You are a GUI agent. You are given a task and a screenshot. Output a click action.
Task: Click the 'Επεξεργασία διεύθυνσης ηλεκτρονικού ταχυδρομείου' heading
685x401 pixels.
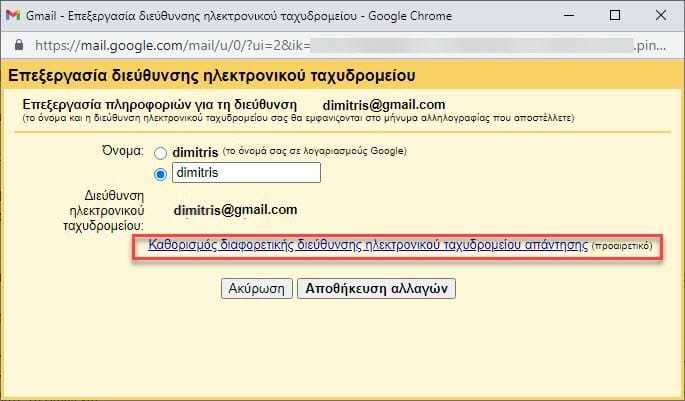coord(211,76)
